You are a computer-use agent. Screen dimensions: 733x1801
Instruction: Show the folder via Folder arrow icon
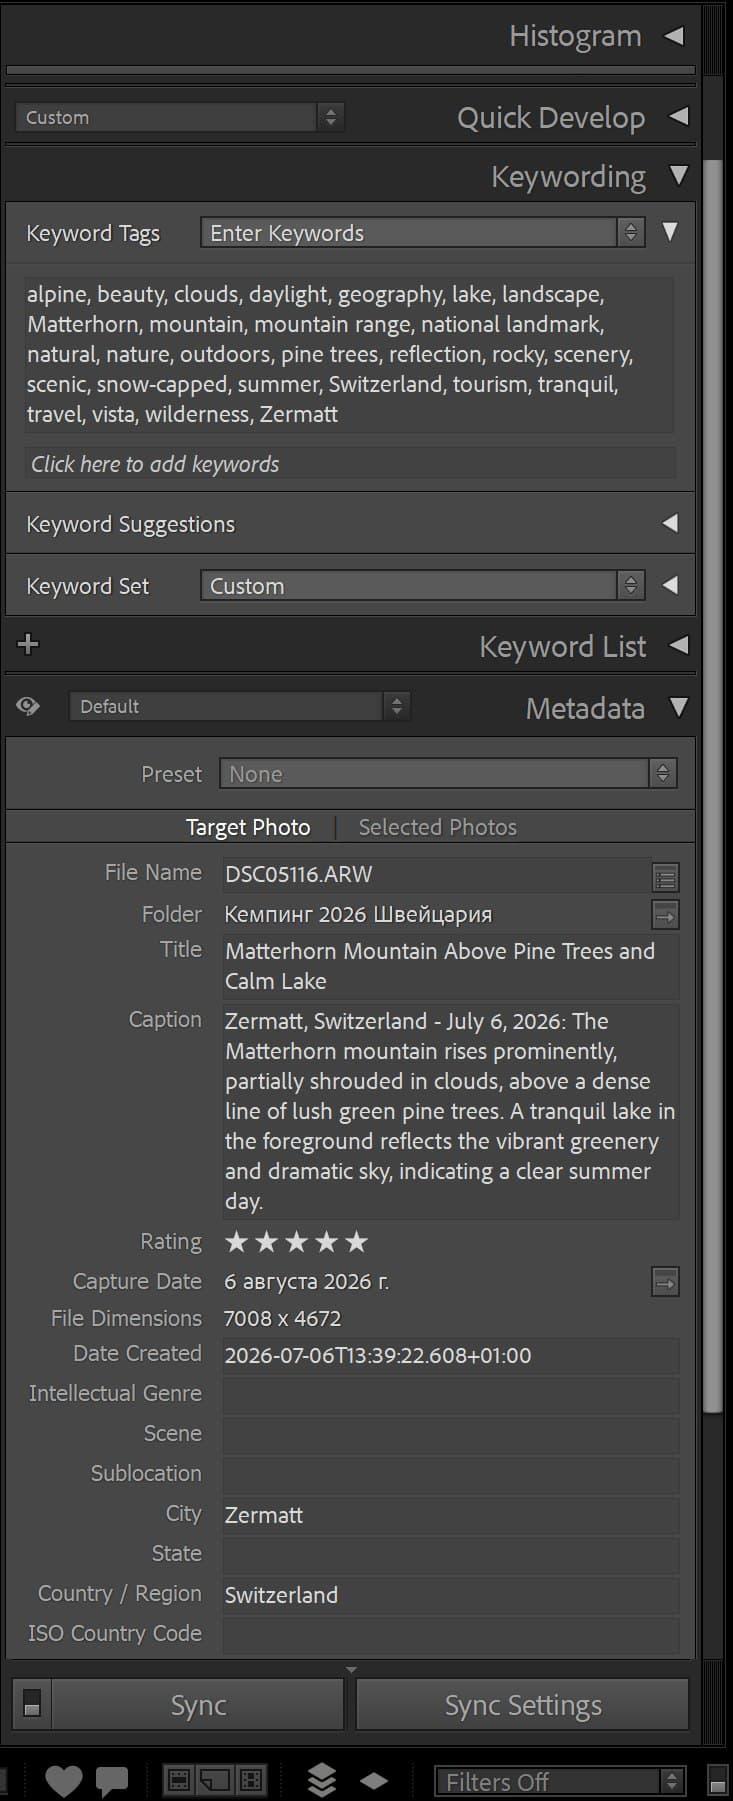coord(665,914)
